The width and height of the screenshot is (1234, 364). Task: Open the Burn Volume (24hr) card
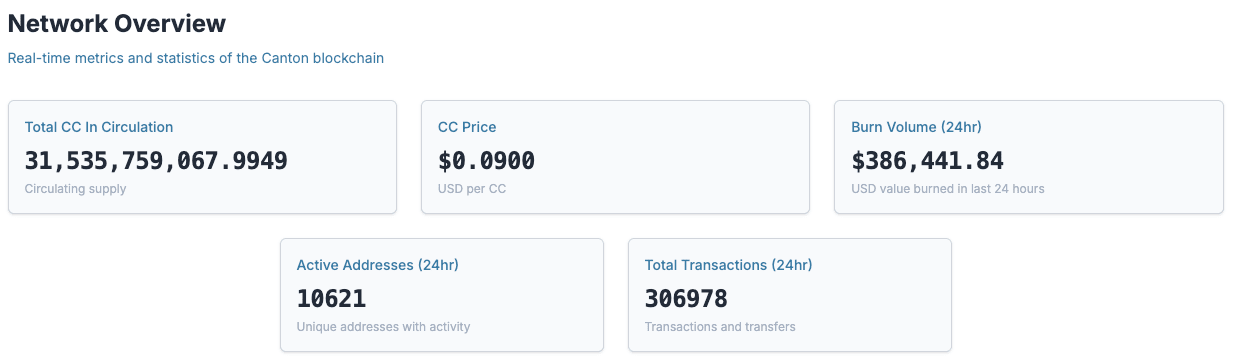(x=1029, y=157)
